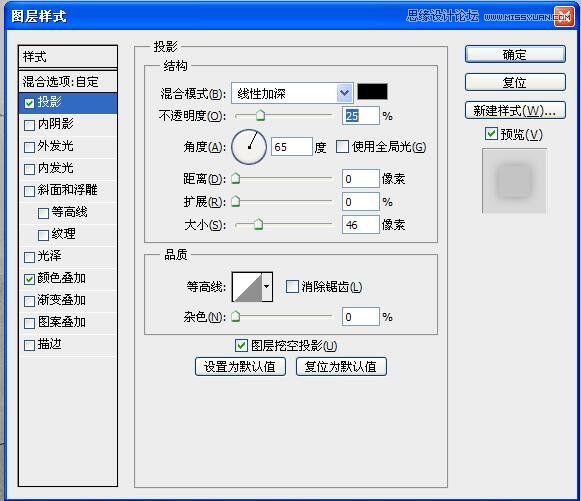Click the 杂色 value field

tap(361, 317)
